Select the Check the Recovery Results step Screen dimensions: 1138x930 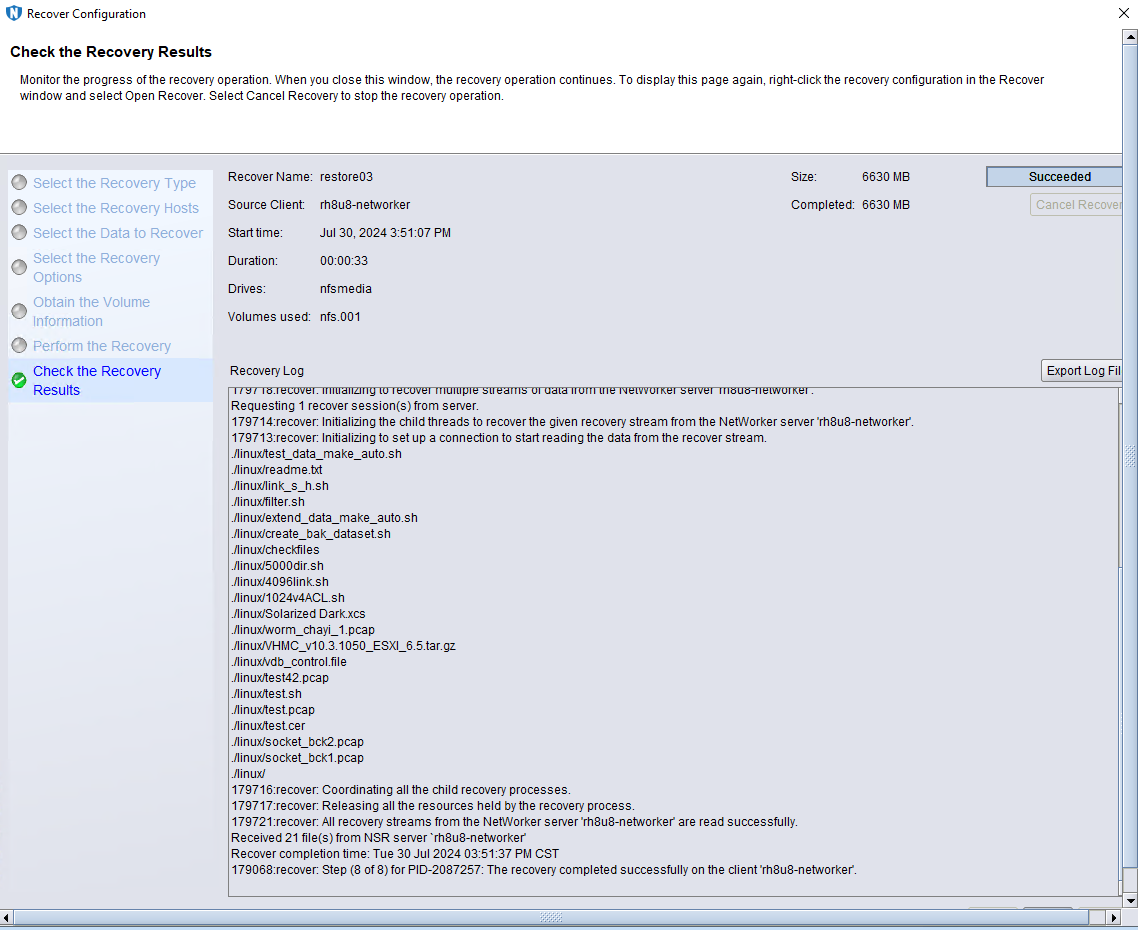97,380
